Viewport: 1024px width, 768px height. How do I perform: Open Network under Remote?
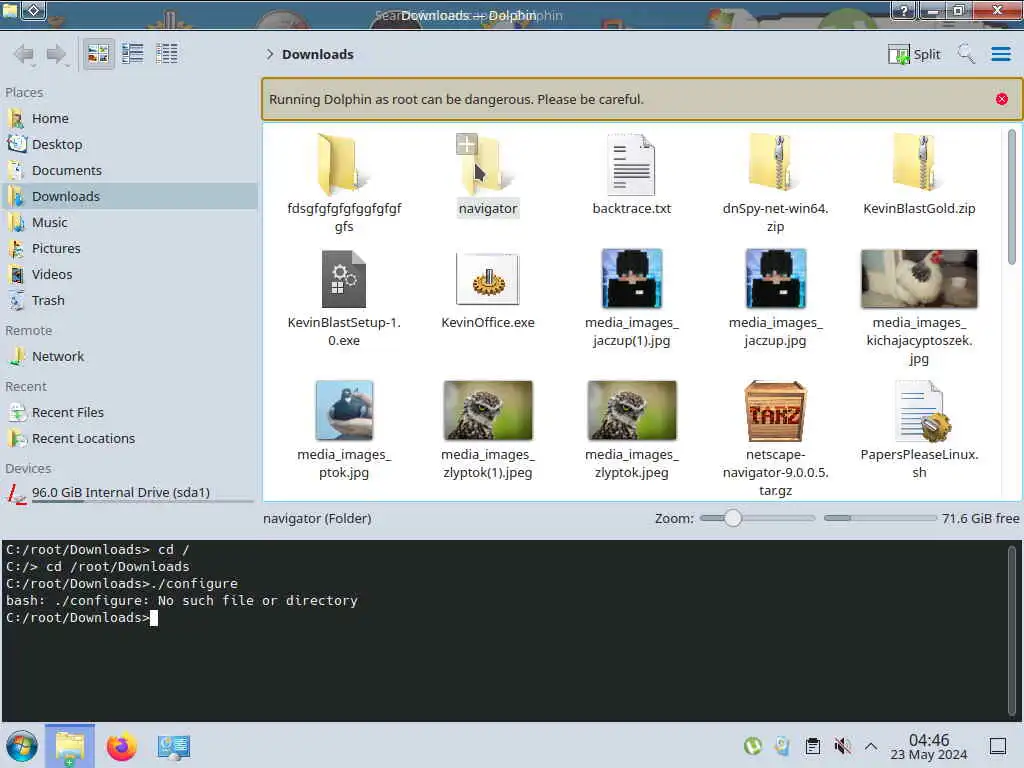(x=129, y=357)
